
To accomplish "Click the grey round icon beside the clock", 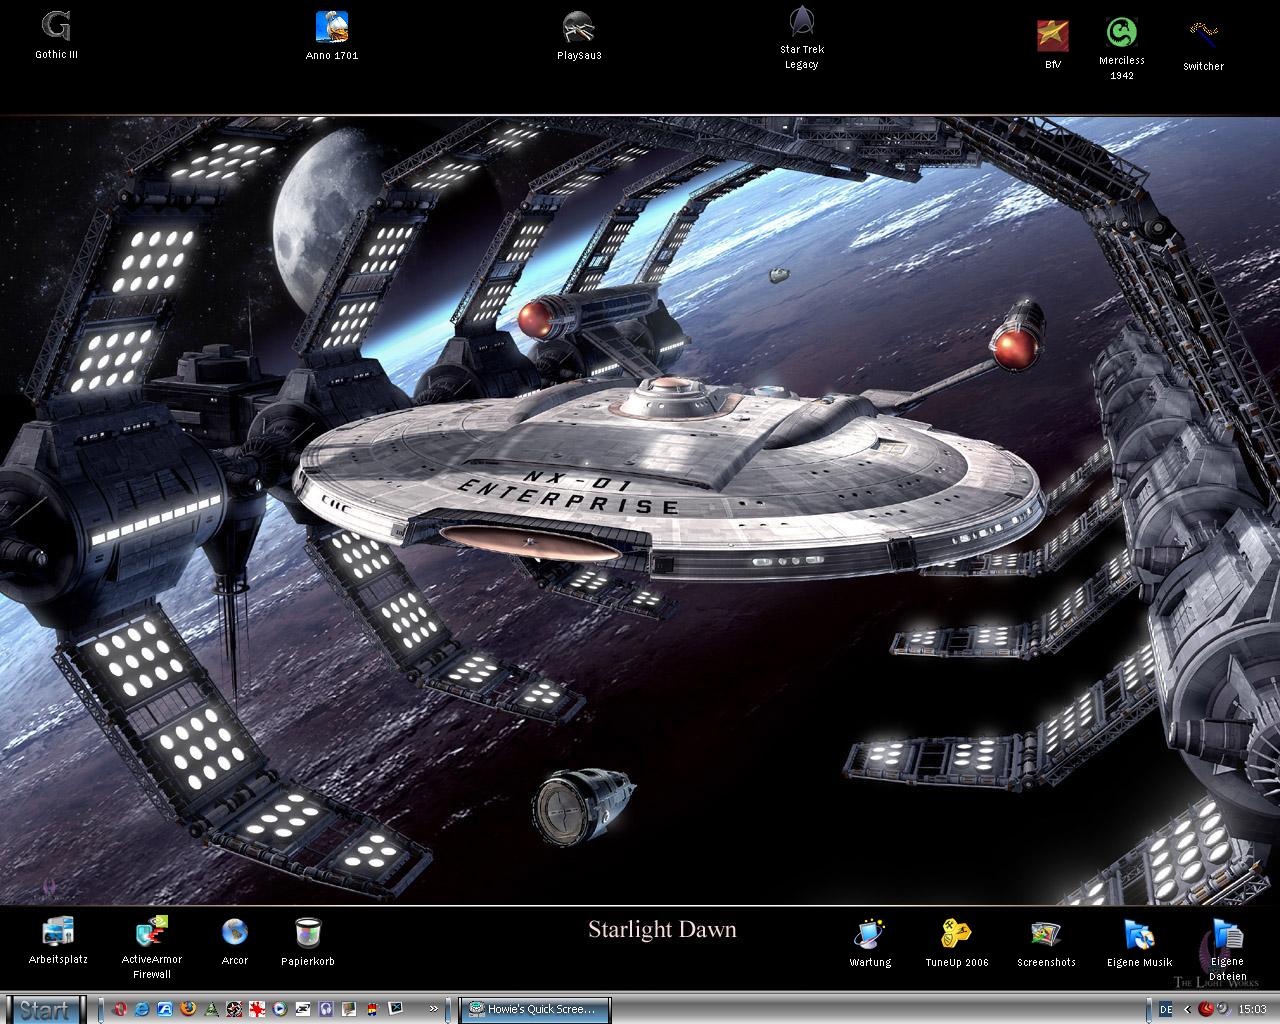I will pyautogui.click(x=1223, y=1008).
